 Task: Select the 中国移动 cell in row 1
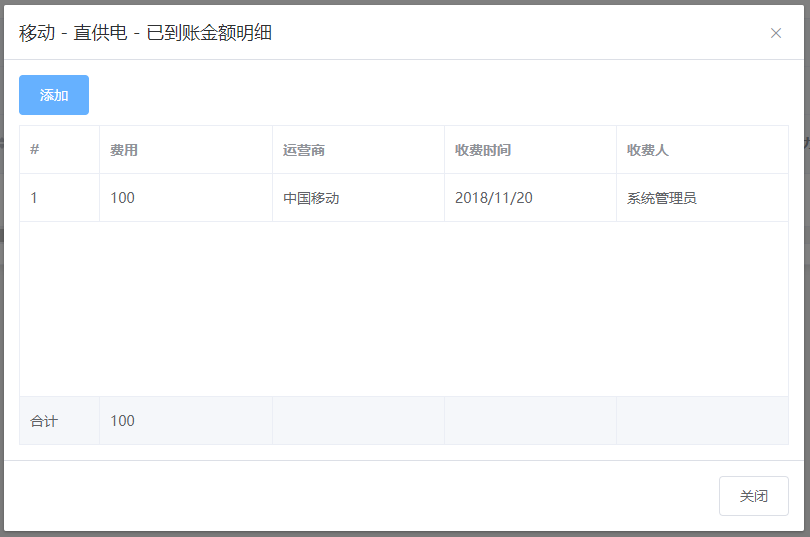point(311,198)
